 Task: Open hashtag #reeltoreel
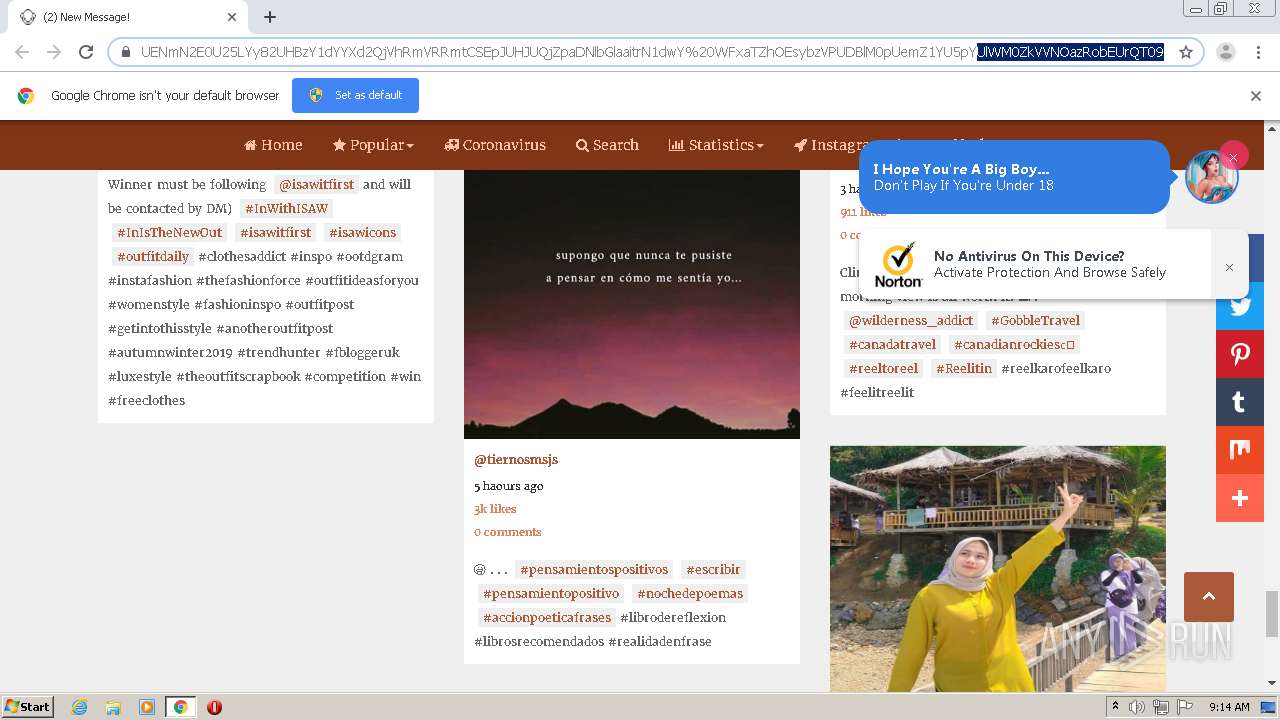click(884, 368)
